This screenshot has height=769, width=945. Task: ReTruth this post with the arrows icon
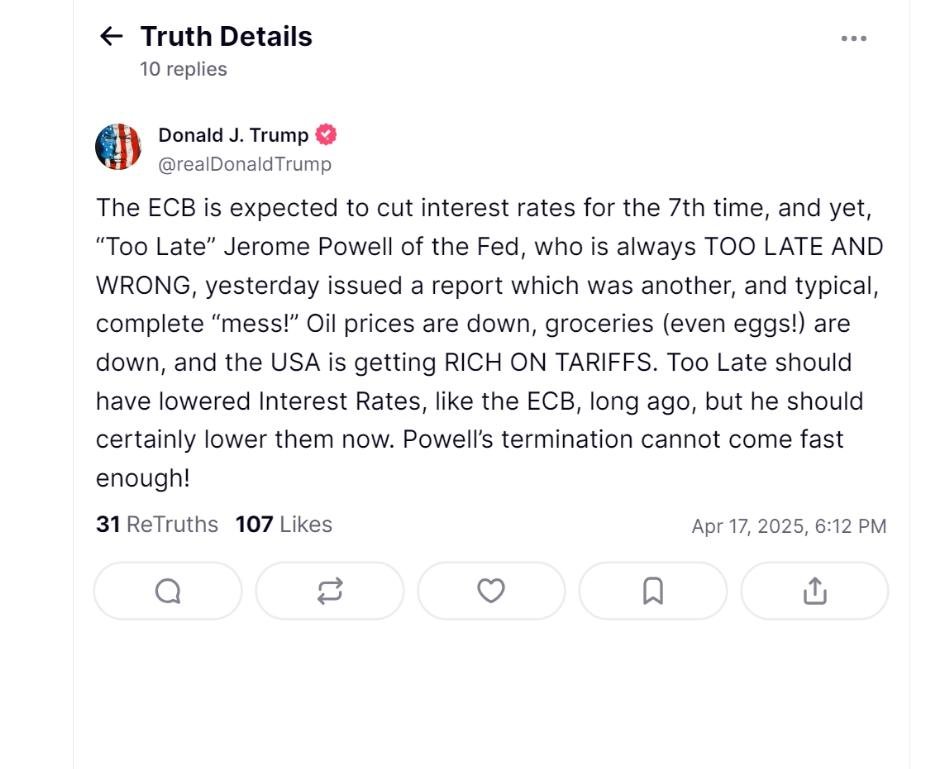[x=330, y=591]
